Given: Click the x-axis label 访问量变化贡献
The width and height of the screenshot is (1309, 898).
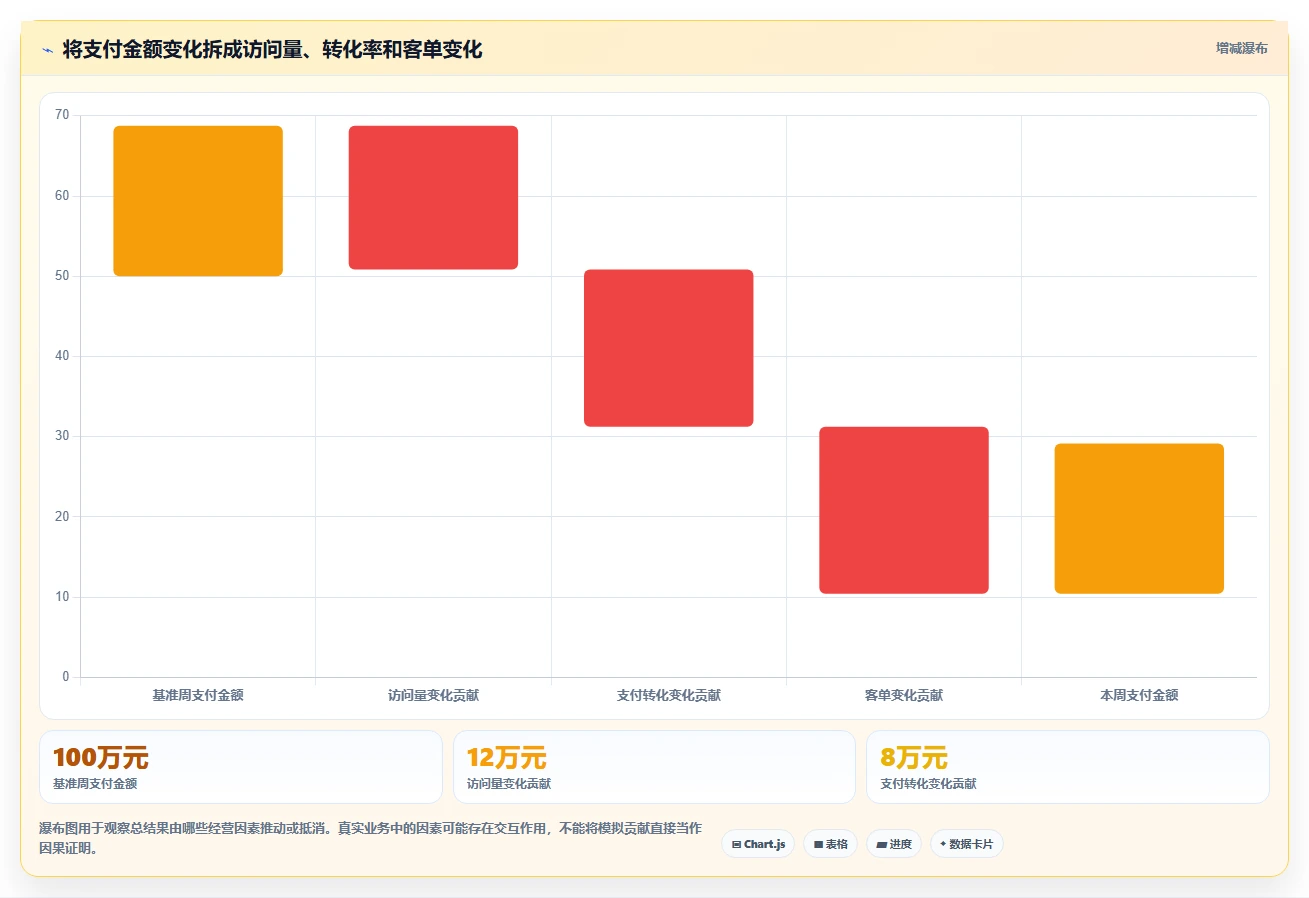Looking at the screenshot, I should coord(433,695).
